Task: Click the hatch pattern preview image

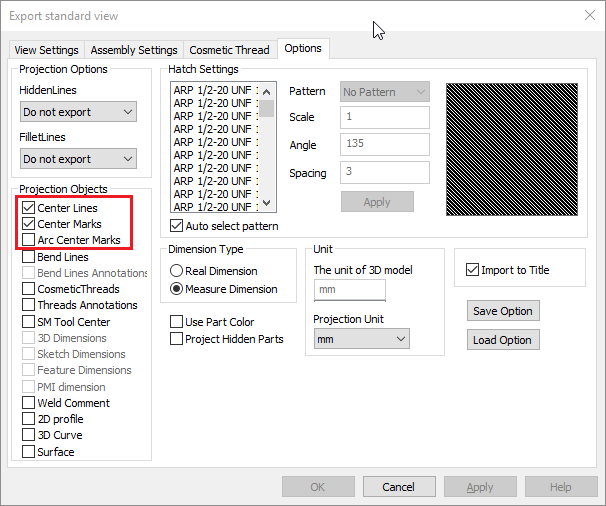Action: coord(512,149)
